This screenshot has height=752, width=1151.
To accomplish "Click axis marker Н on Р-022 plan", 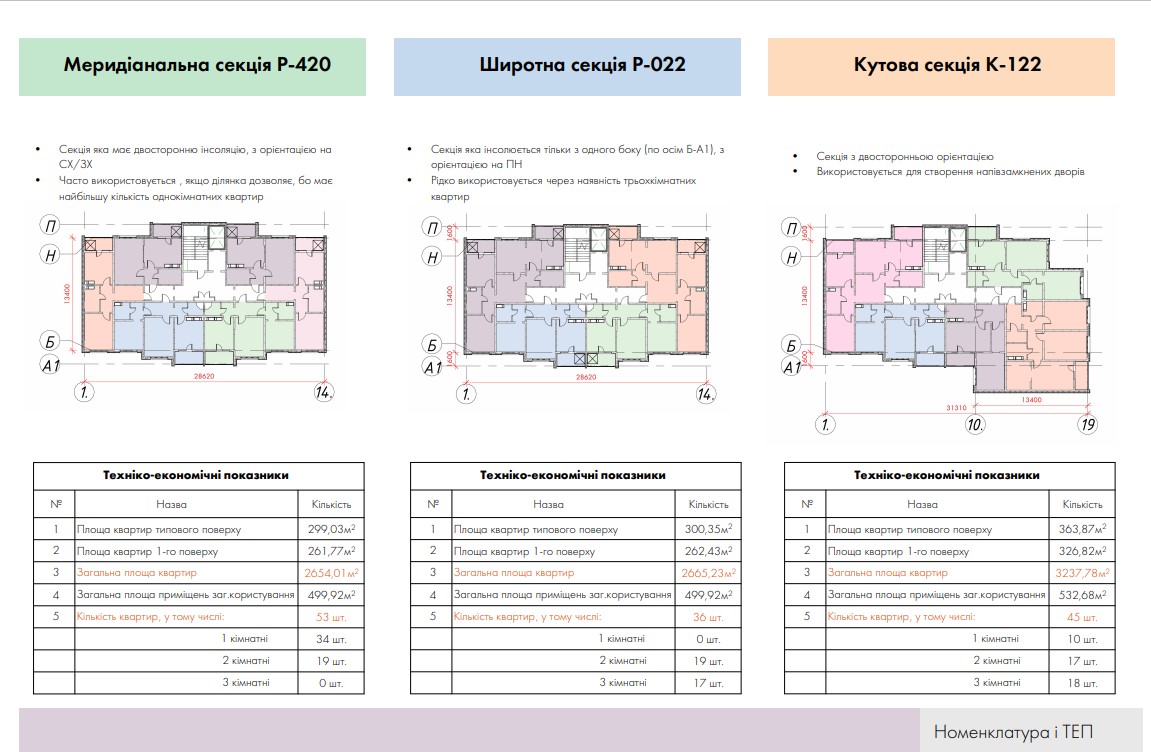I will [432, 258].
